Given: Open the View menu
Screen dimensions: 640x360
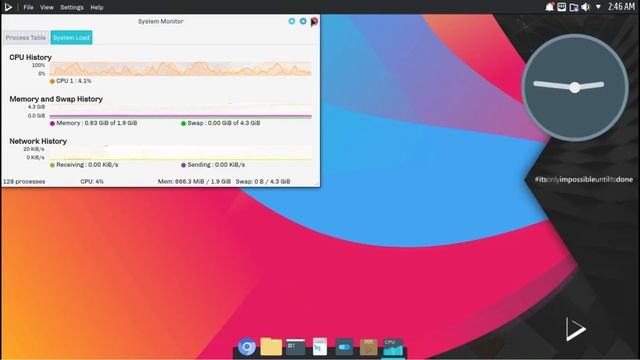Looking at the screenshot, I should click(x=47, y=7).
